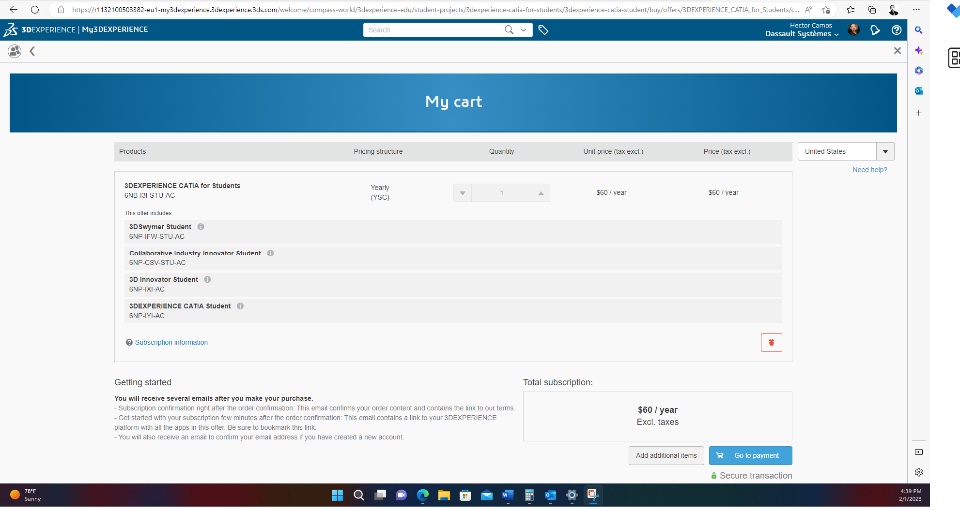This screenshot has width=960, height=510.
Task: Open Edge sidebar Copilot sparkle icon
Action: point(918,51)
